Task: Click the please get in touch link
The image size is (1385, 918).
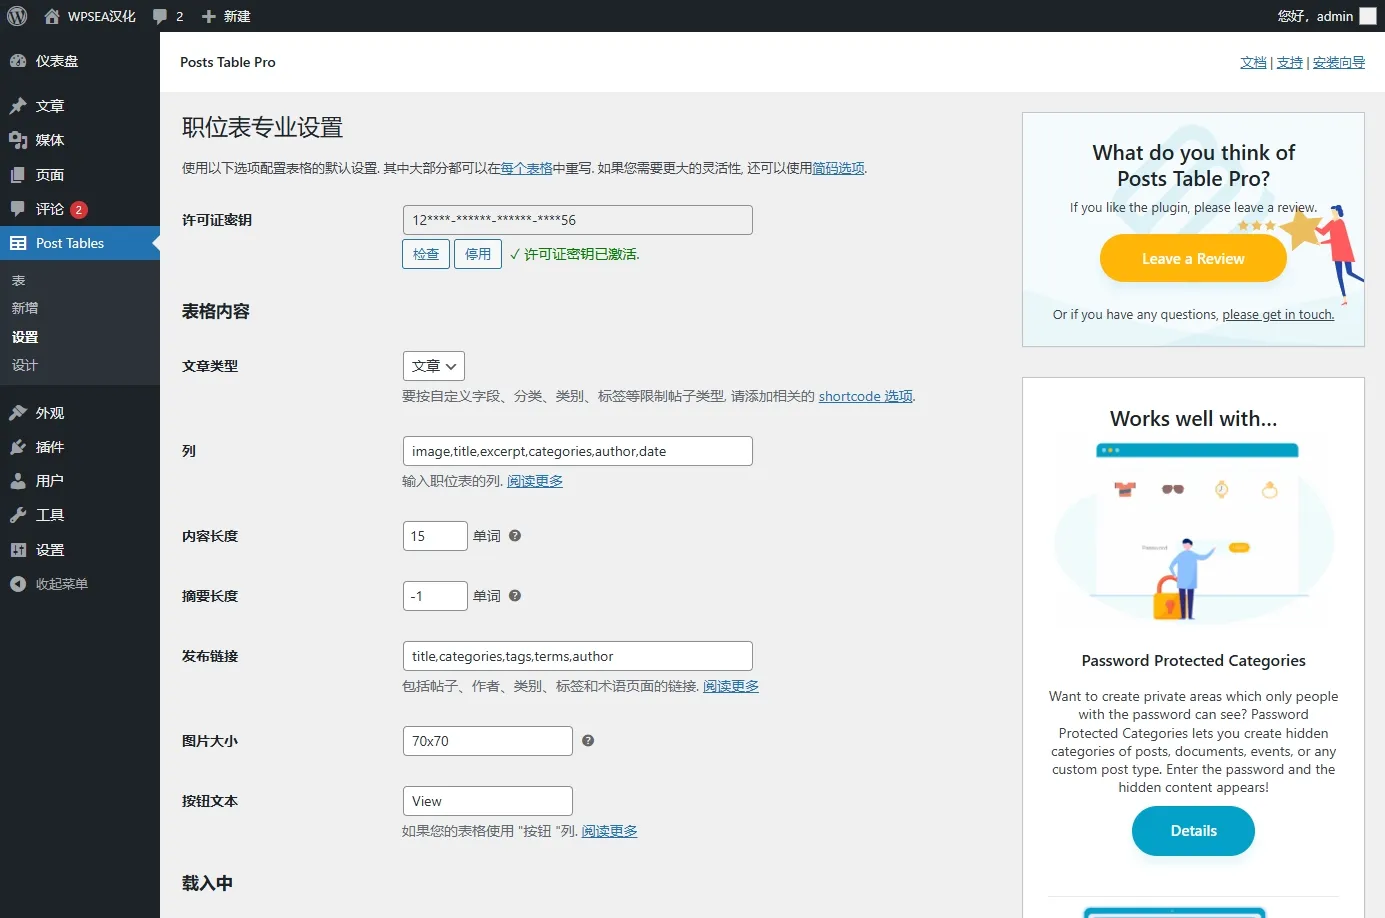Action: click(x=1278, y=314)
